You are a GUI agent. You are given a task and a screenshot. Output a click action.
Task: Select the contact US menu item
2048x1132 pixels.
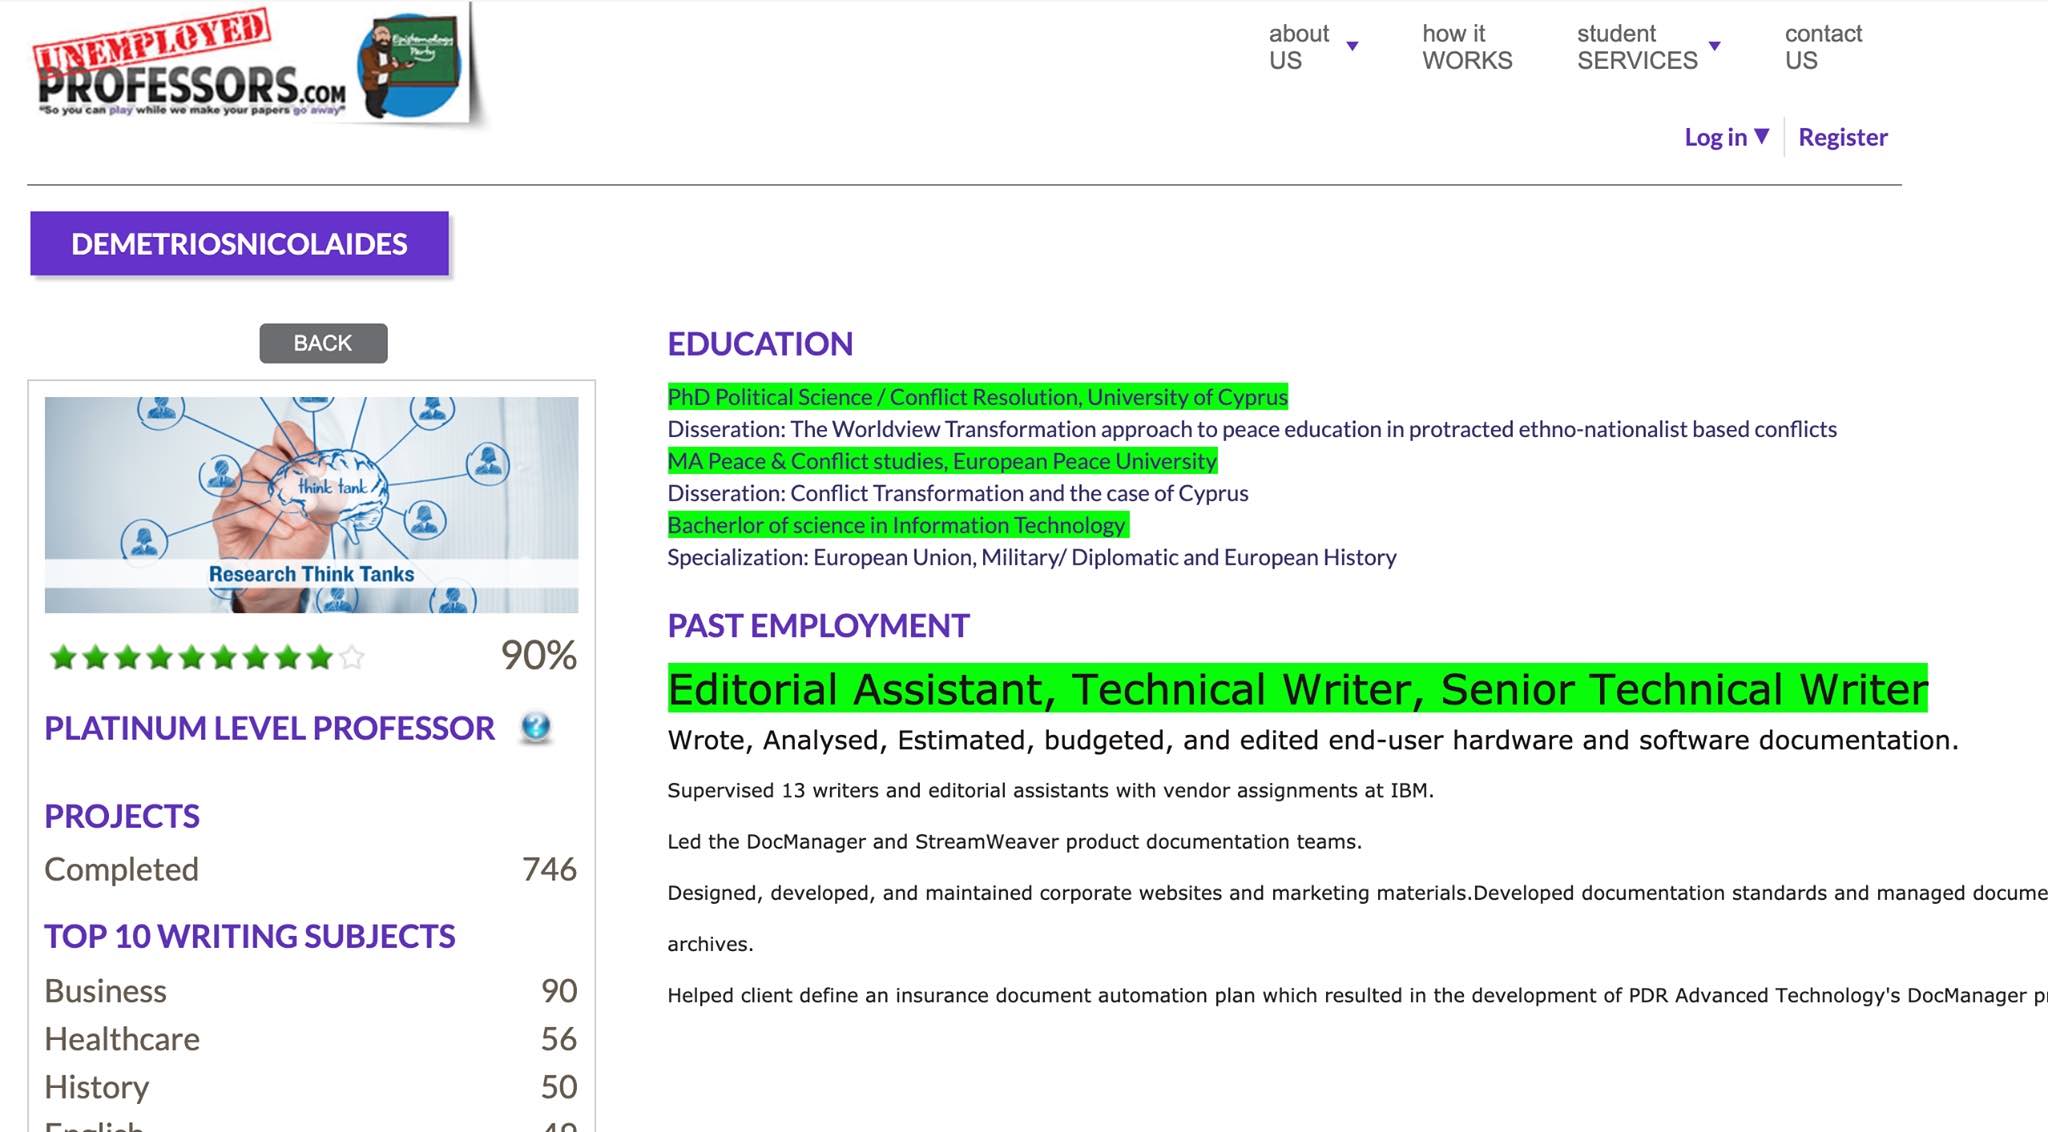click(x=1823, y=47)
